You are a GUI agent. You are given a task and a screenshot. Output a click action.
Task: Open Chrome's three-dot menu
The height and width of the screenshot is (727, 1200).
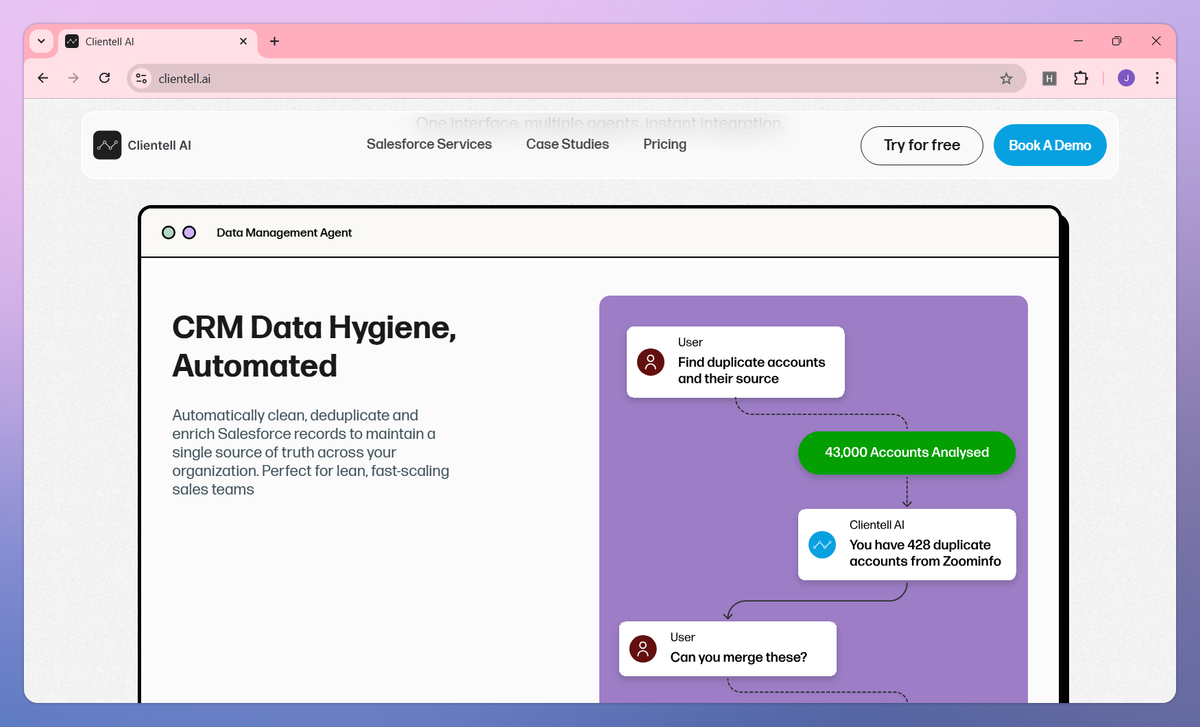1157,78
